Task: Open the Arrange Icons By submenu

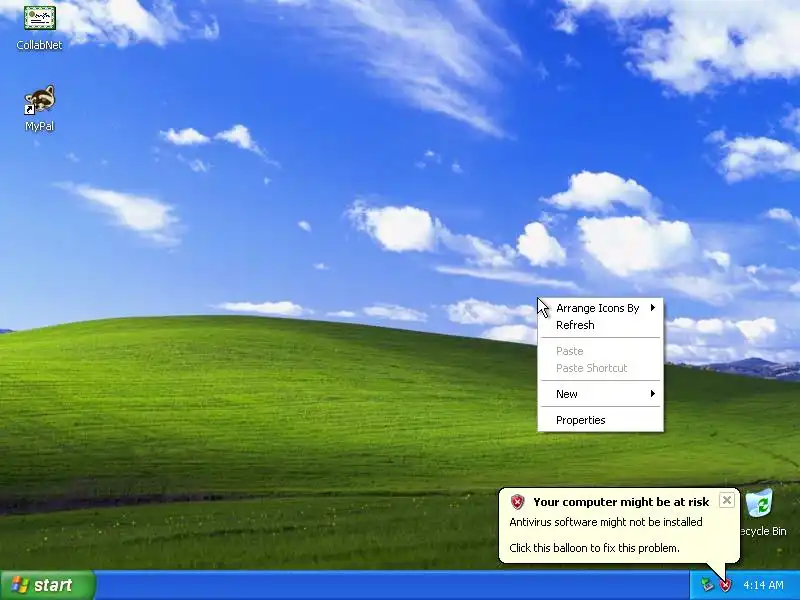Action: click(x=601, y=308)
